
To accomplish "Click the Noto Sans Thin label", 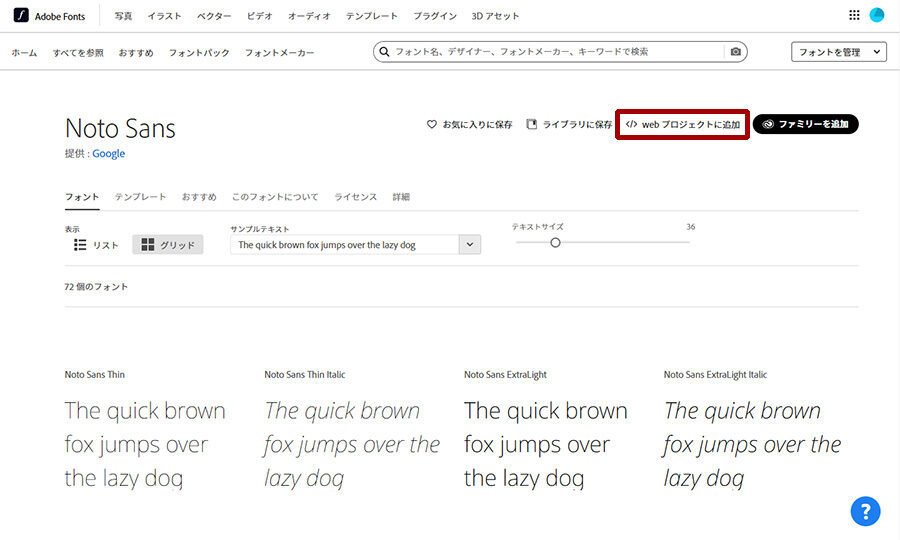I will point(95,375).
